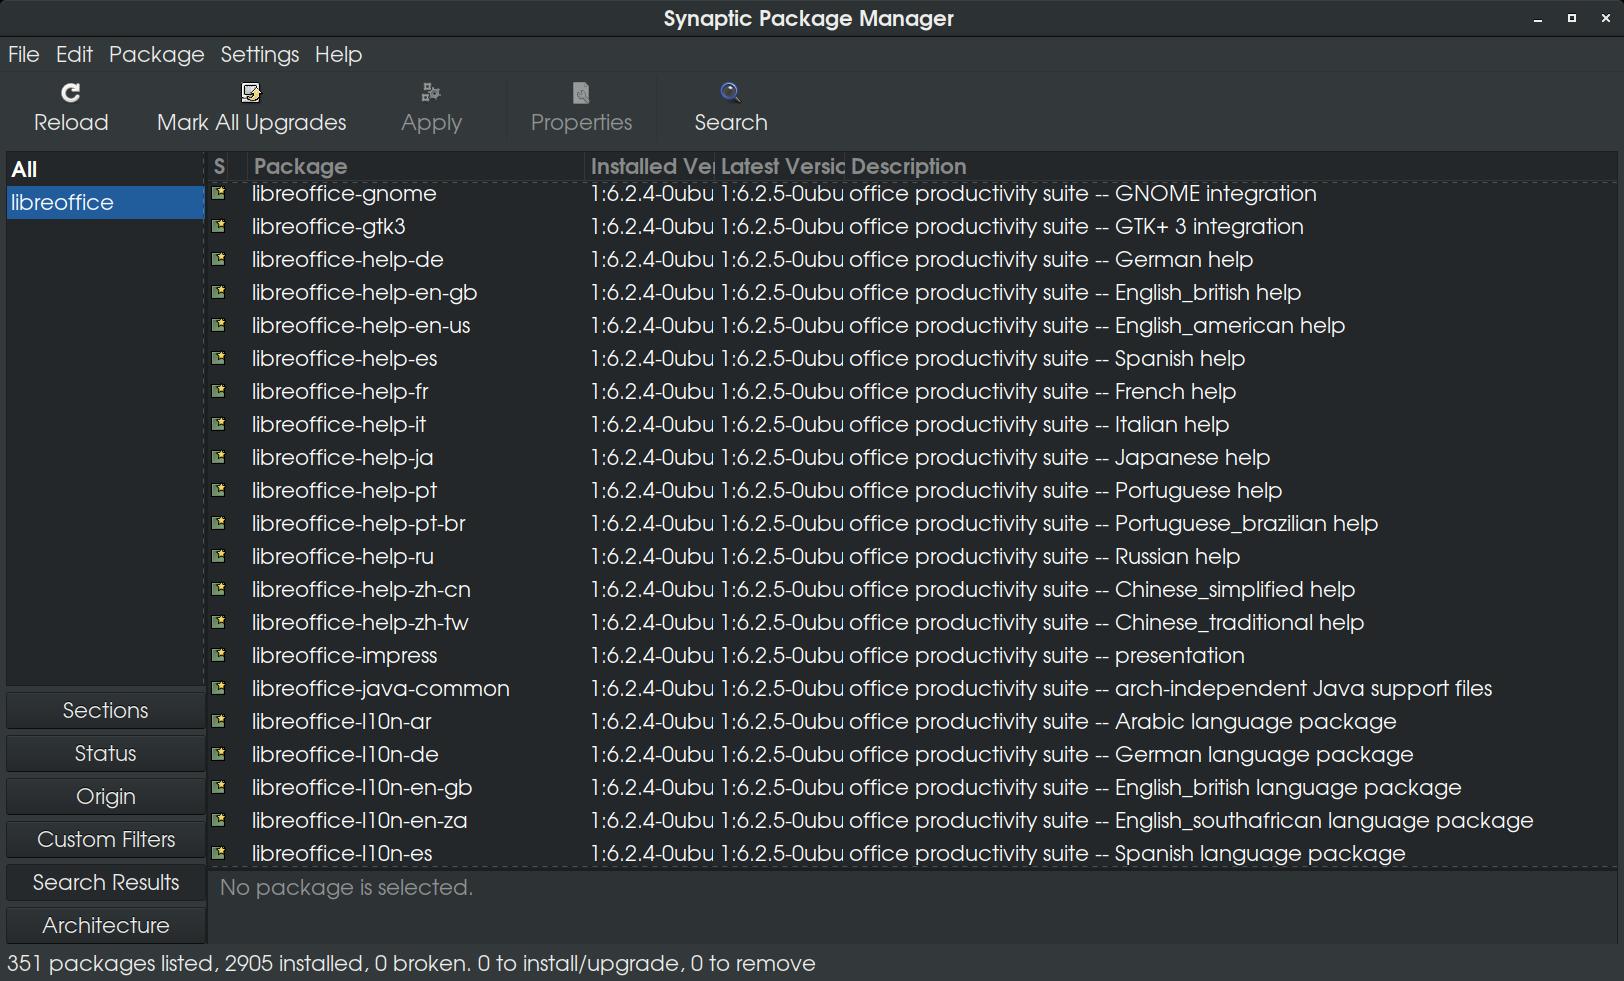Click the status icon for libreoffice-gnome
Viewport: 1624px width, 981px height.
[219, 193]
